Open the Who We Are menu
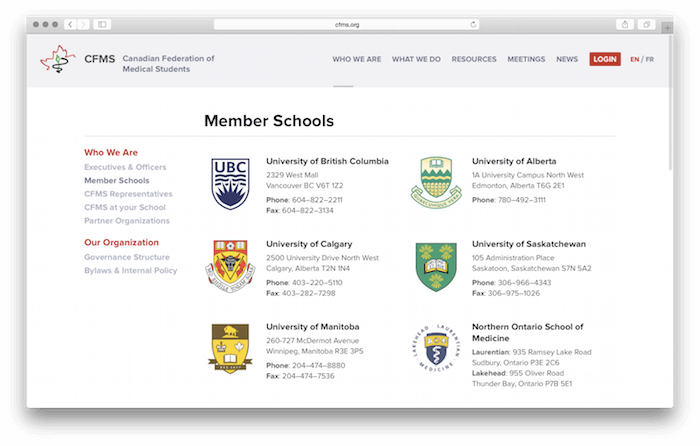 [x=356, y=60]
